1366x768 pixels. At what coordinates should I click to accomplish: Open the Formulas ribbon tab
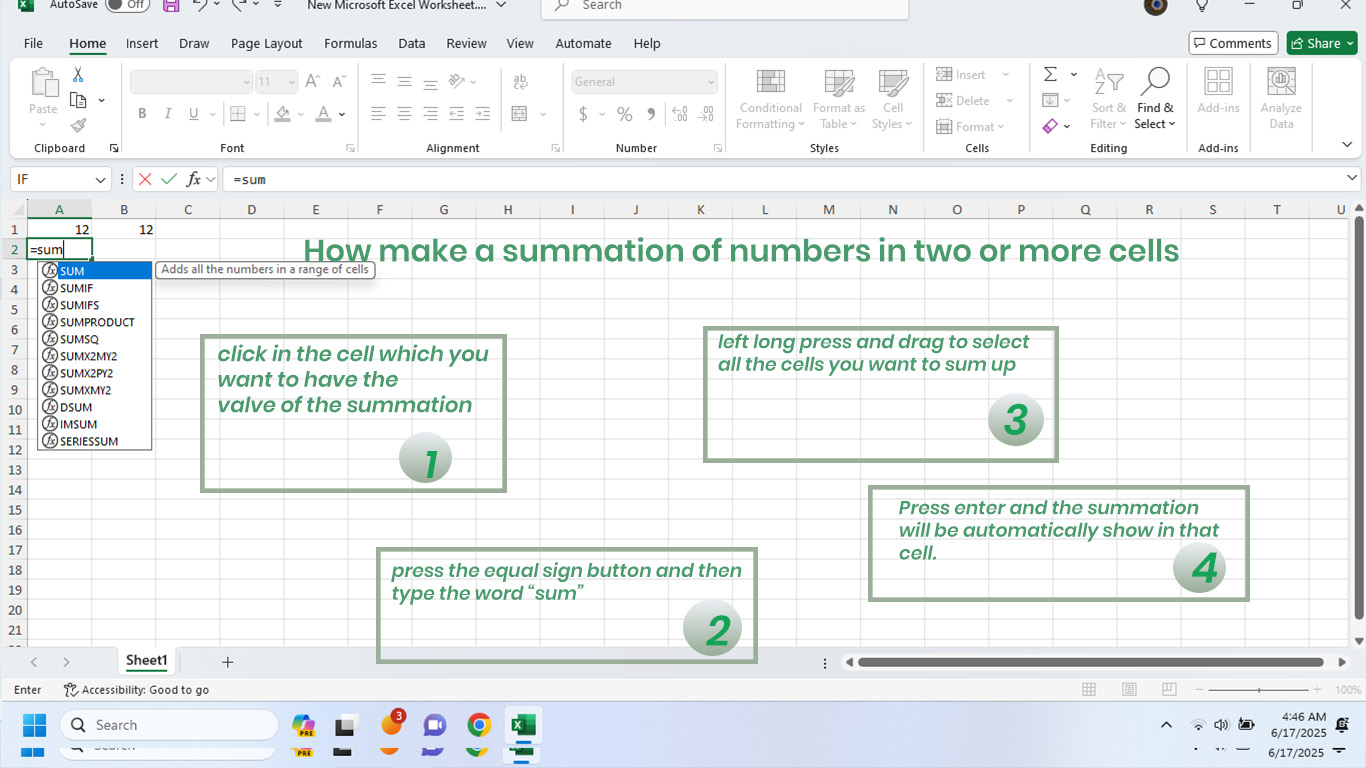pyautogui.click(x=350, y=43)
